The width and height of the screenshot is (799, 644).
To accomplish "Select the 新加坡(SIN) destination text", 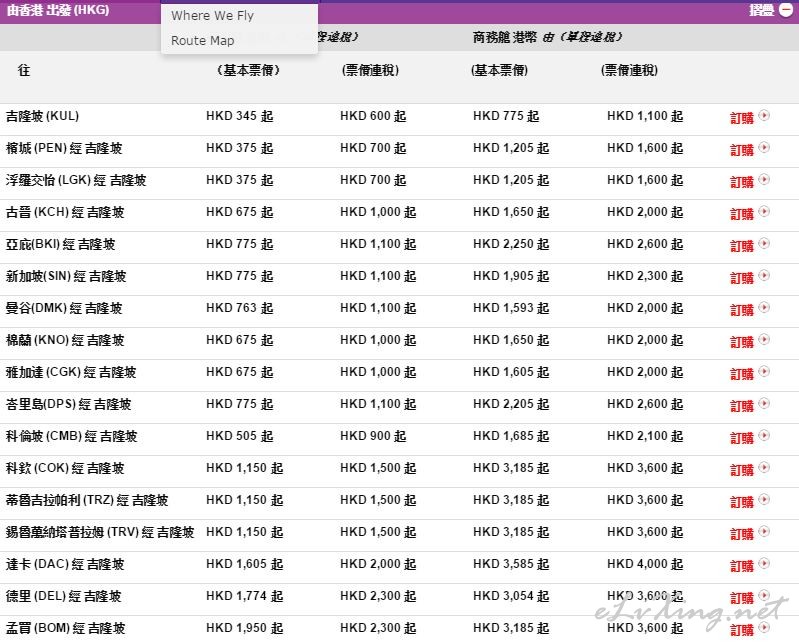I will (66, 276).
